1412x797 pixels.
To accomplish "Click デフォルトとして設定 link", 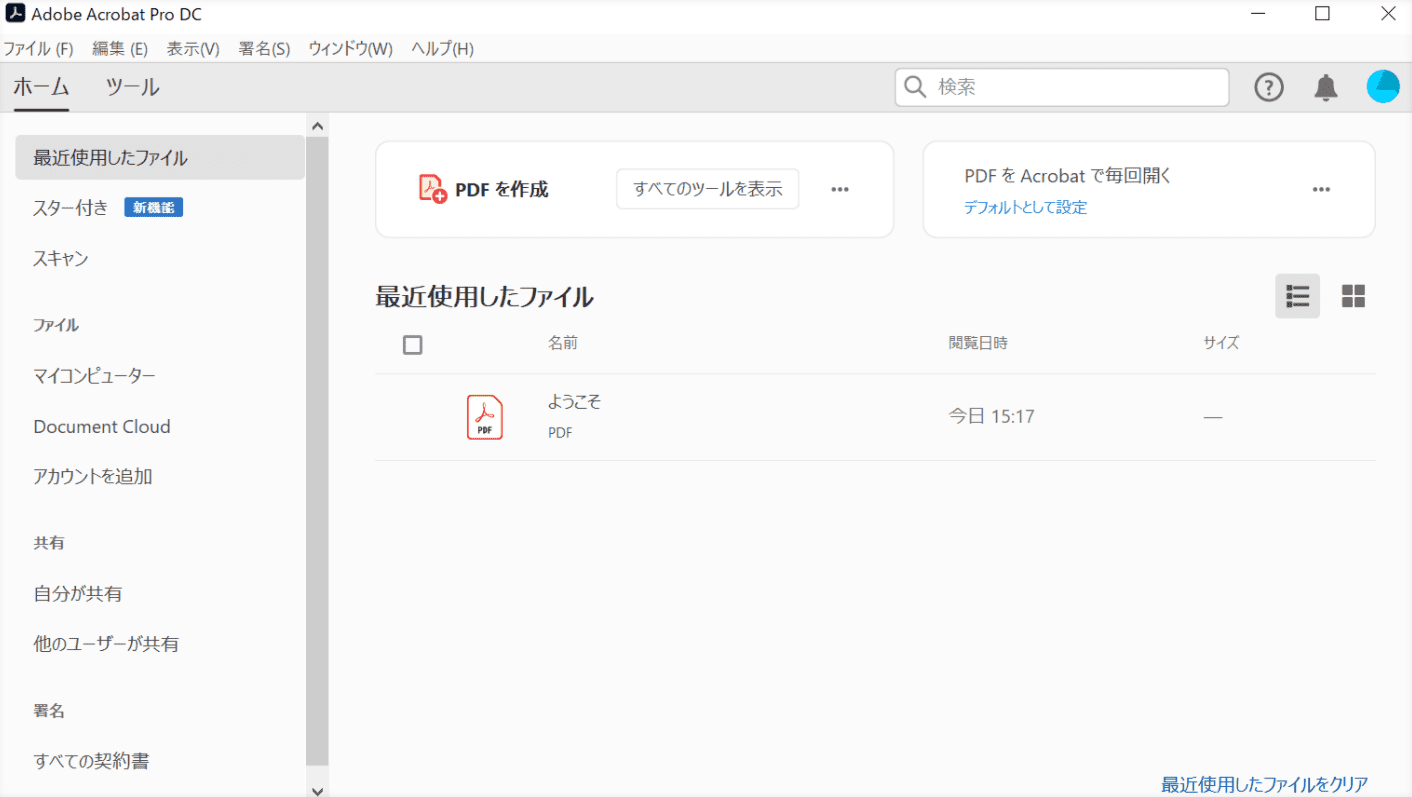I will [1025, 208].
